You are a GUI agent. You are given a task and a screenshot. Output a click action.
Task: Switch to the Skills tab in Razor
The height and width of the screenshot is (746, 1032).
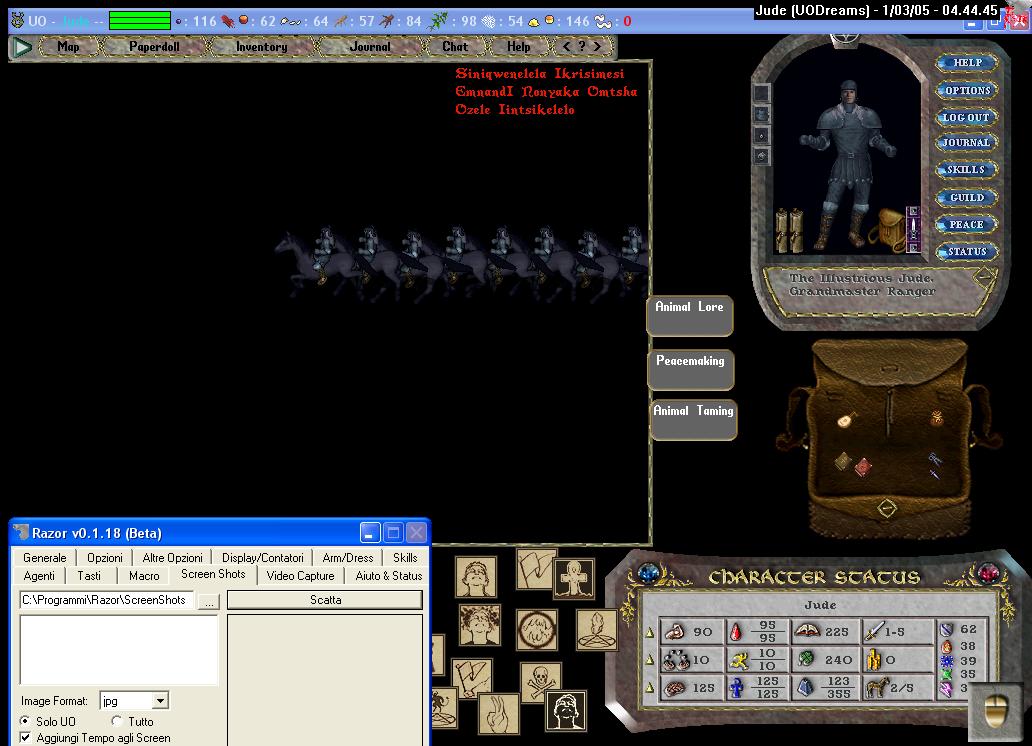[x=405, y=558]
